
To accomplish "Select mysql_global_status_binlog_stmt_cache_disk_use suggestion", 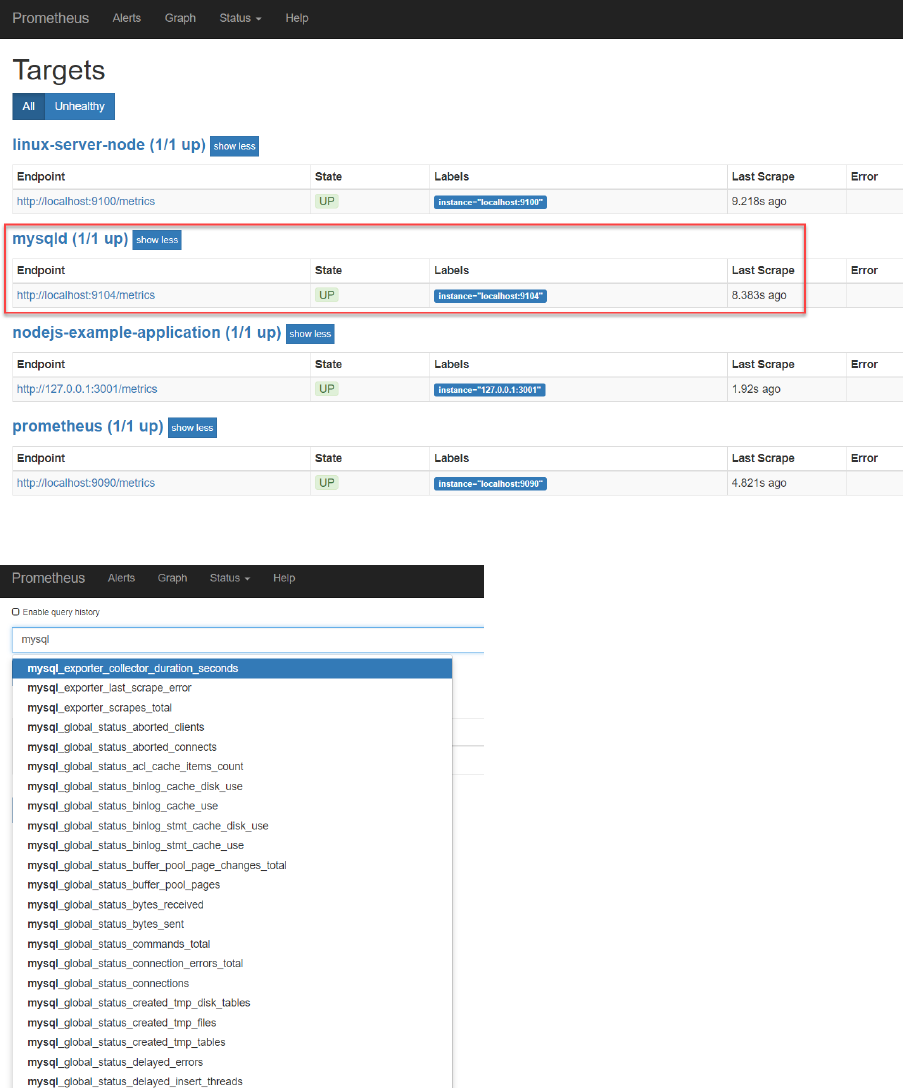I will pyautogui.click(x=233, y=826).
